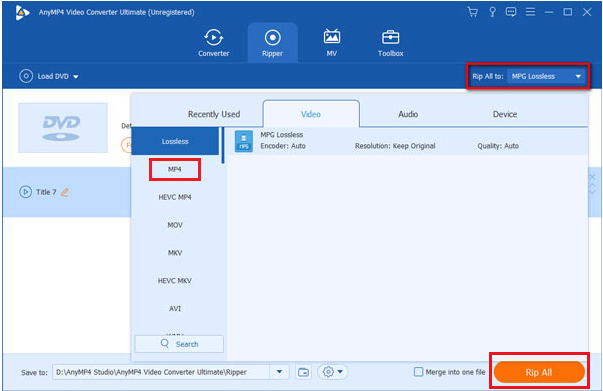Select MP4 format in list

pyautogui.click(x=175, y=169)
